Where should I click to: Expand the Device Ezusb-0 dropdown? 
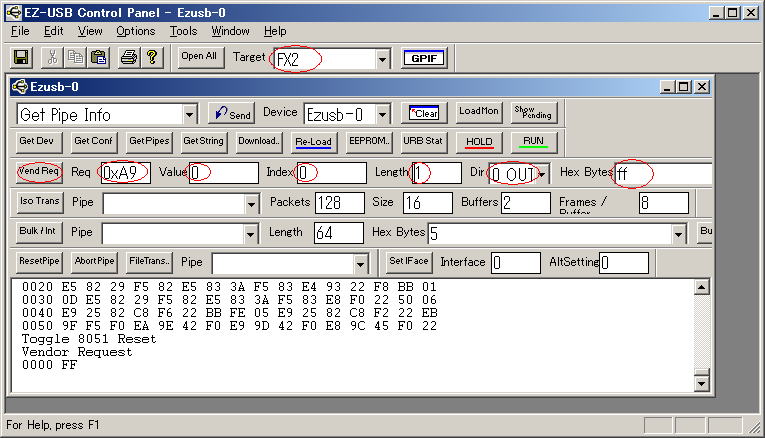(383, 115)
